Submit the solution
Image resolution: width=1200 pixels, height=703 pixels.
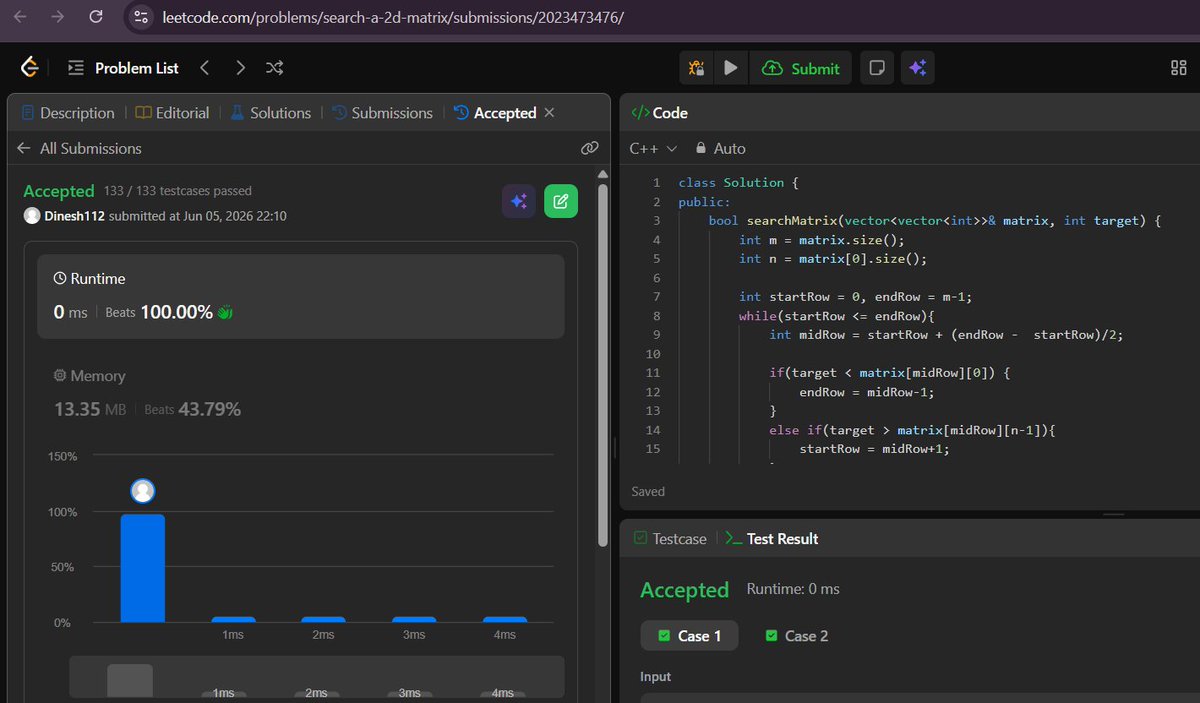point(801,68)
